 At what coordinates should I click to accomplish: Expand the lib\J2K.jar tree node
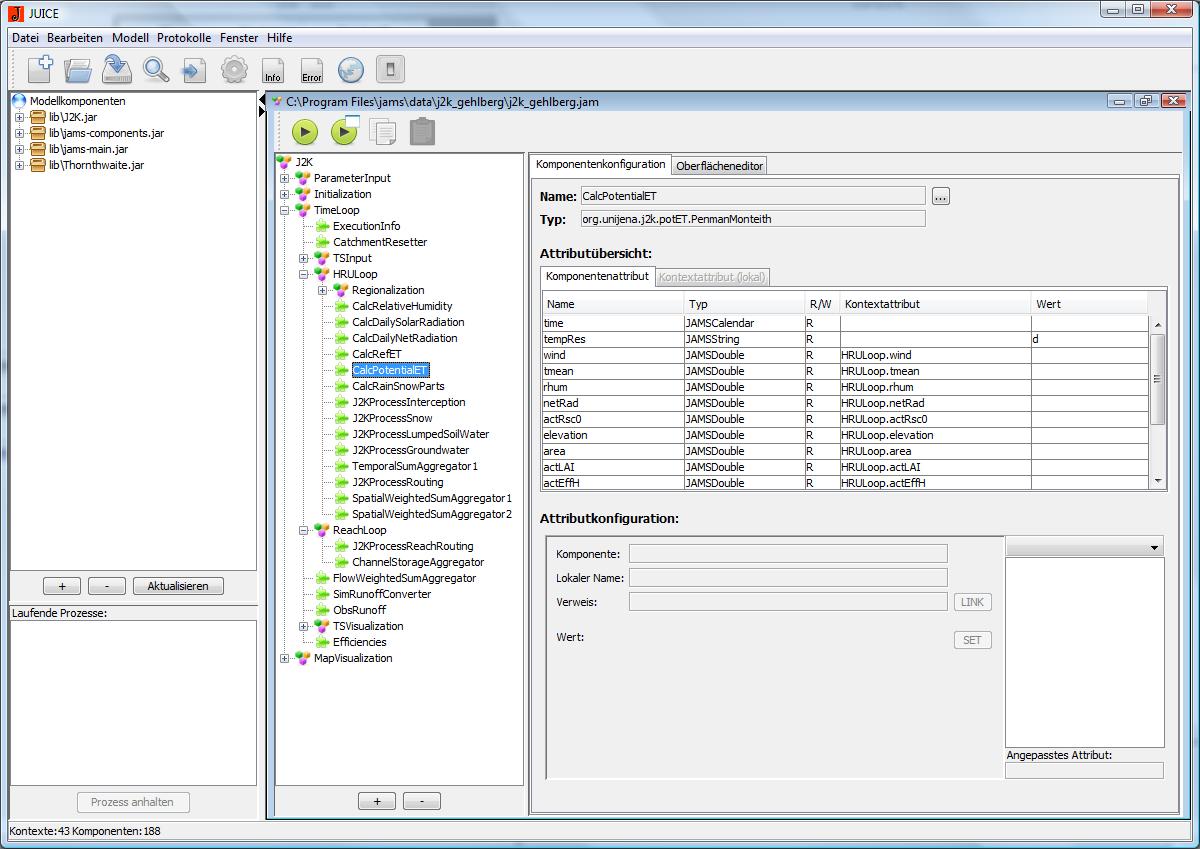click(19, 117)
